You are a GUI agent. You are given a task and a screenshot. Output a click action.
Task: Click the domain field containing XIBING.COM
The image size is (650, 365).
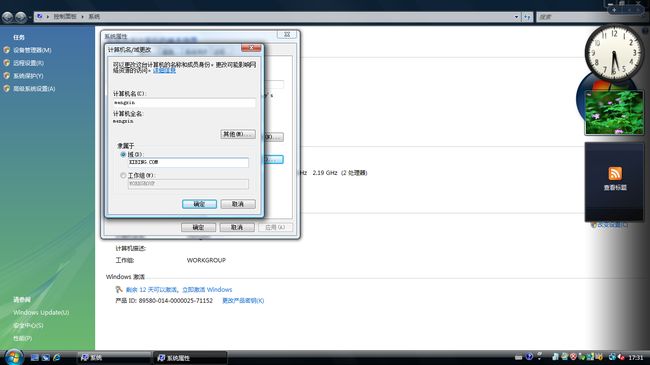[188, 162]
